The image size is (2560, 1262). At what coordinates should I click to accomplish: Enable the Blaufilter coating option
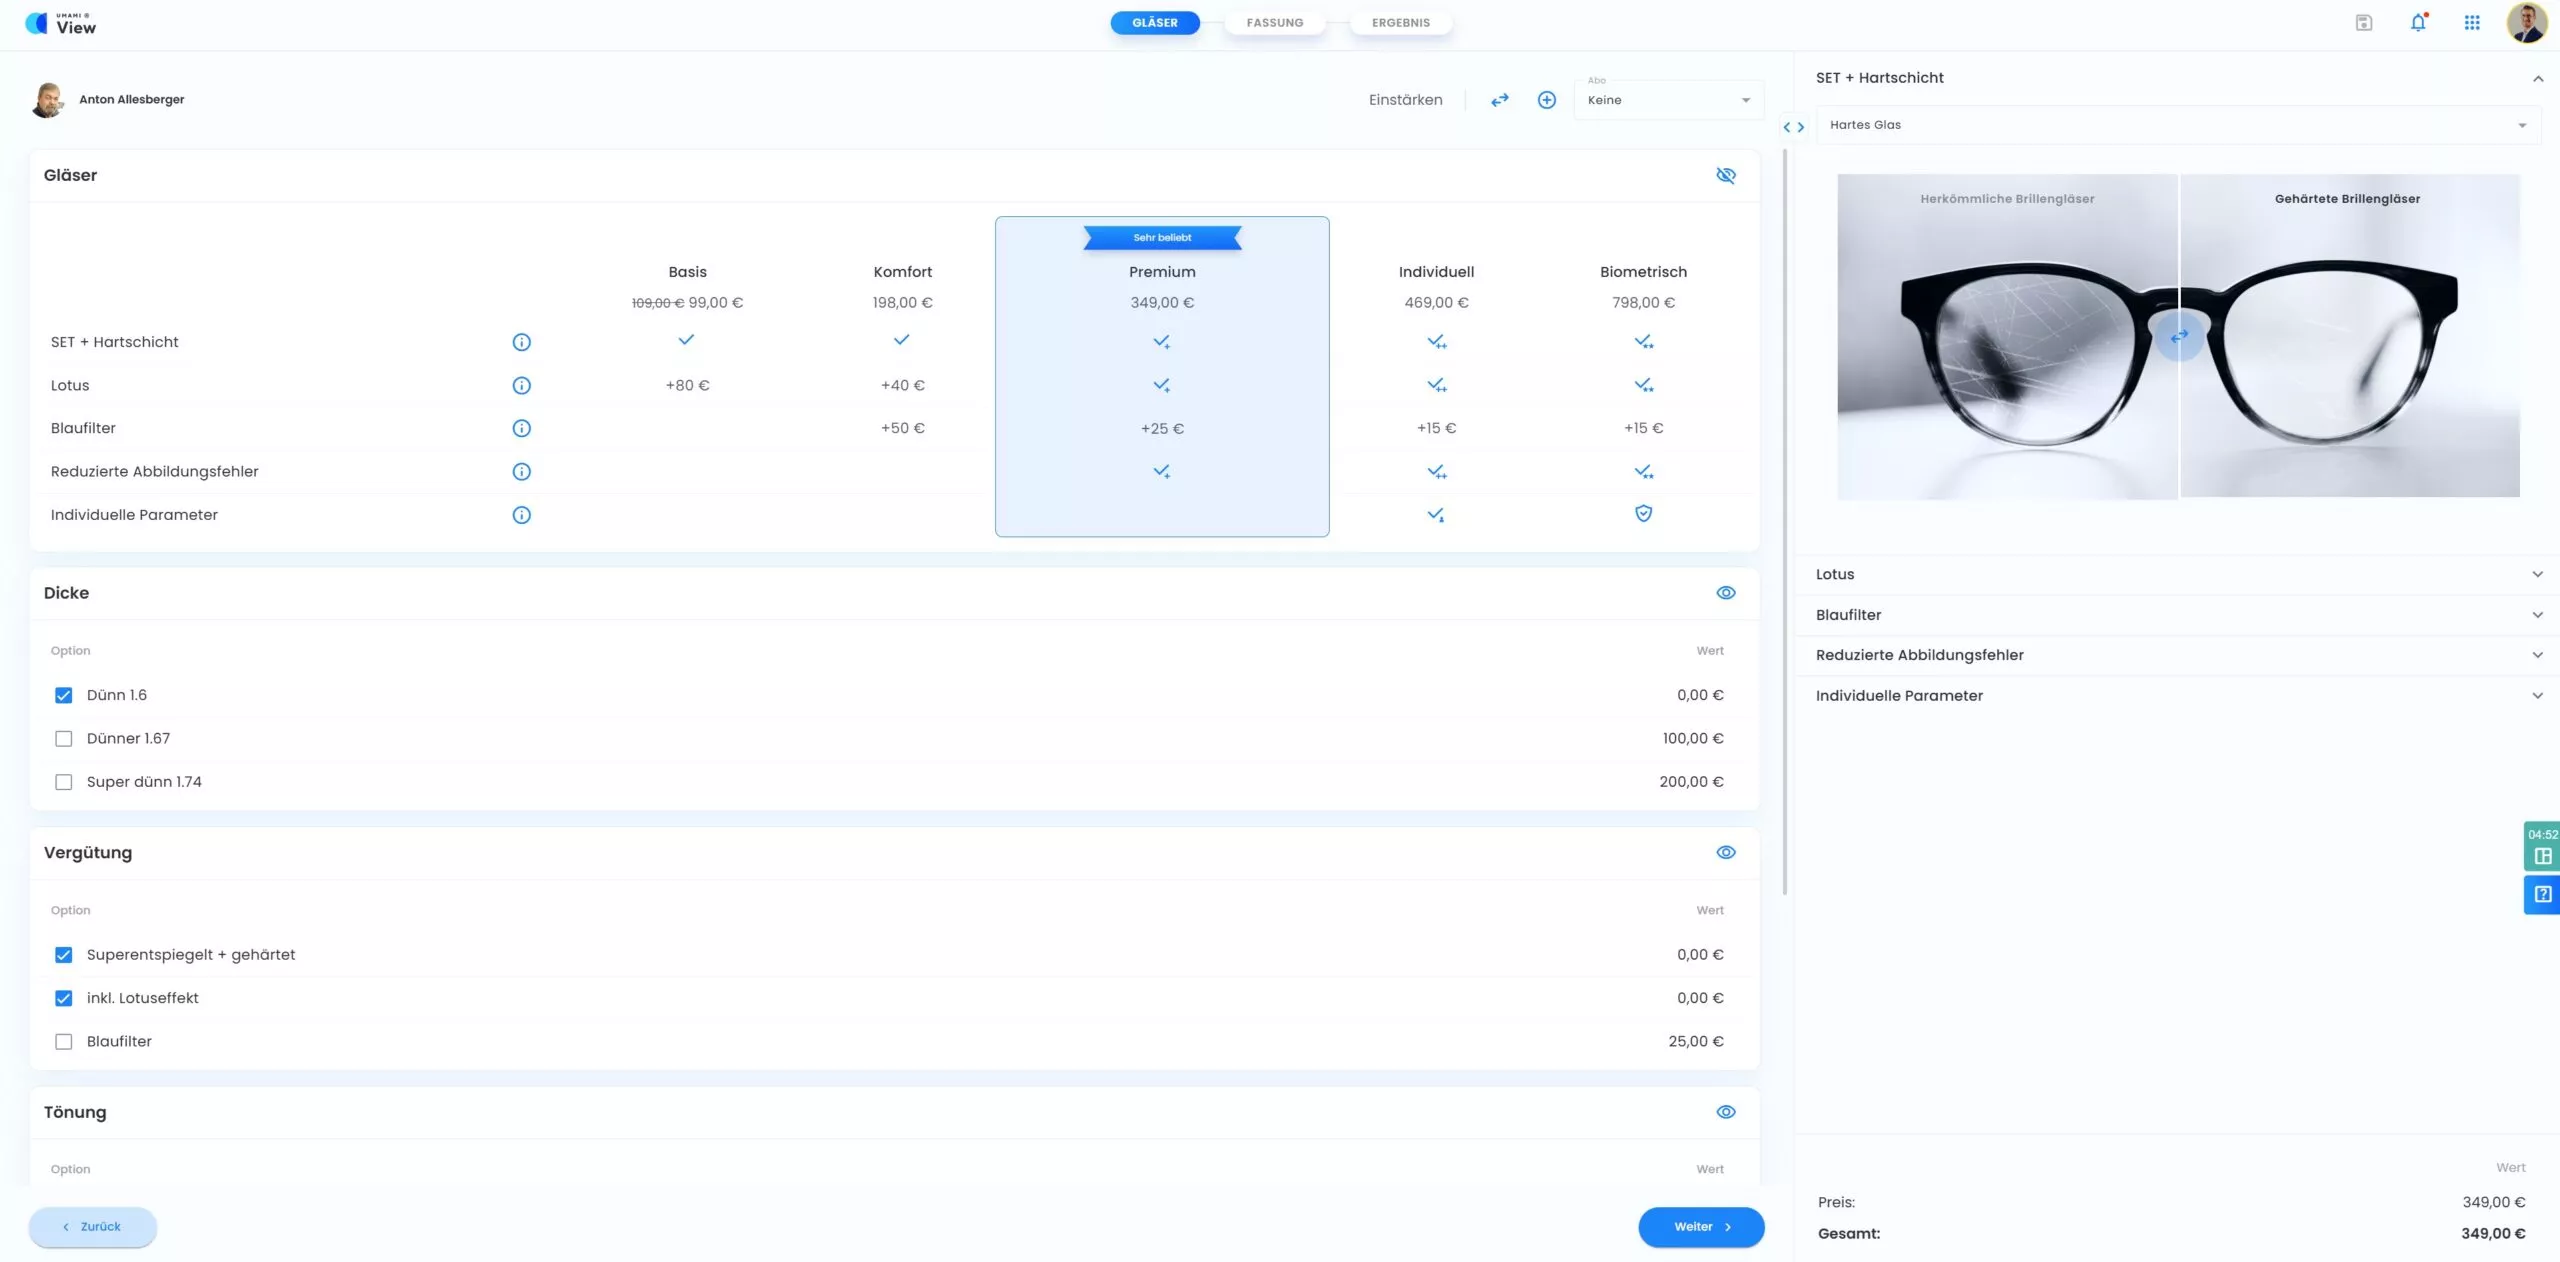coord(64,1041)
